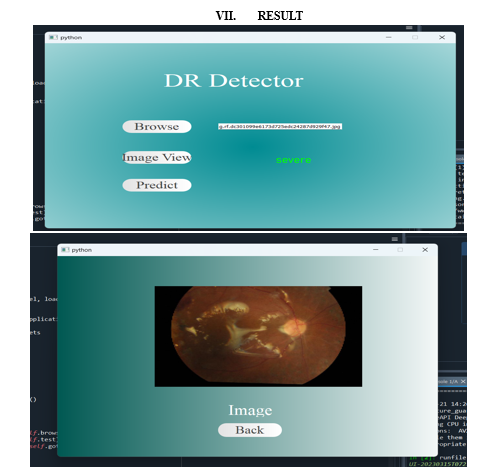The width and height of the screenshot is (482, 473).
Task: Minimize the DR Detector window
Action: 389,37
